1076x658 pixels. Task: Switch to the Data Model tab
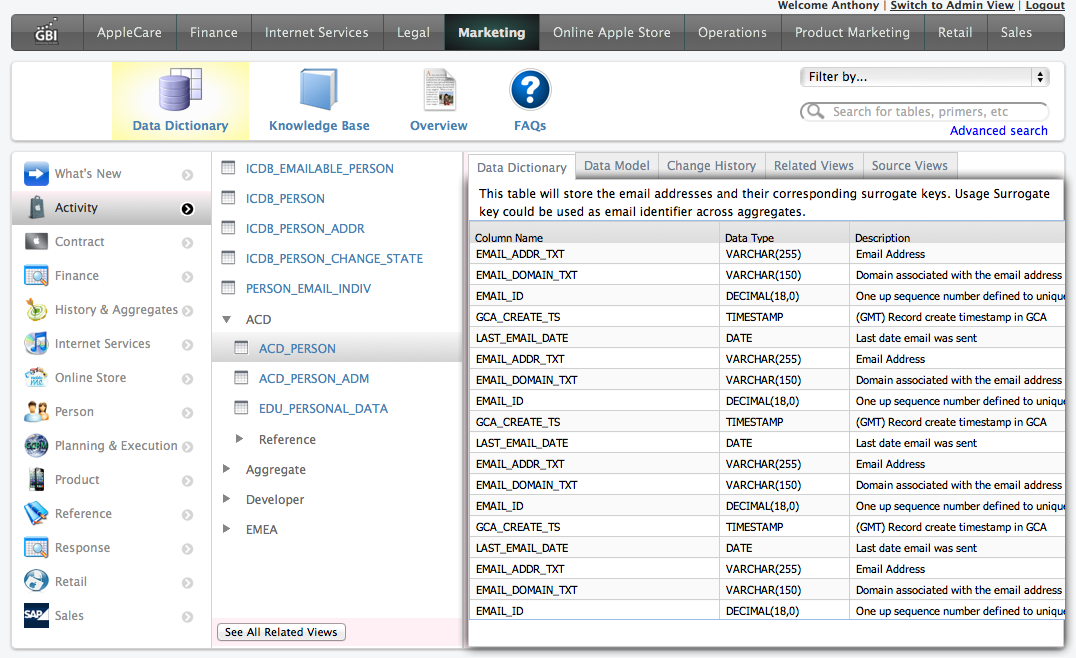[x=616, y=166]
